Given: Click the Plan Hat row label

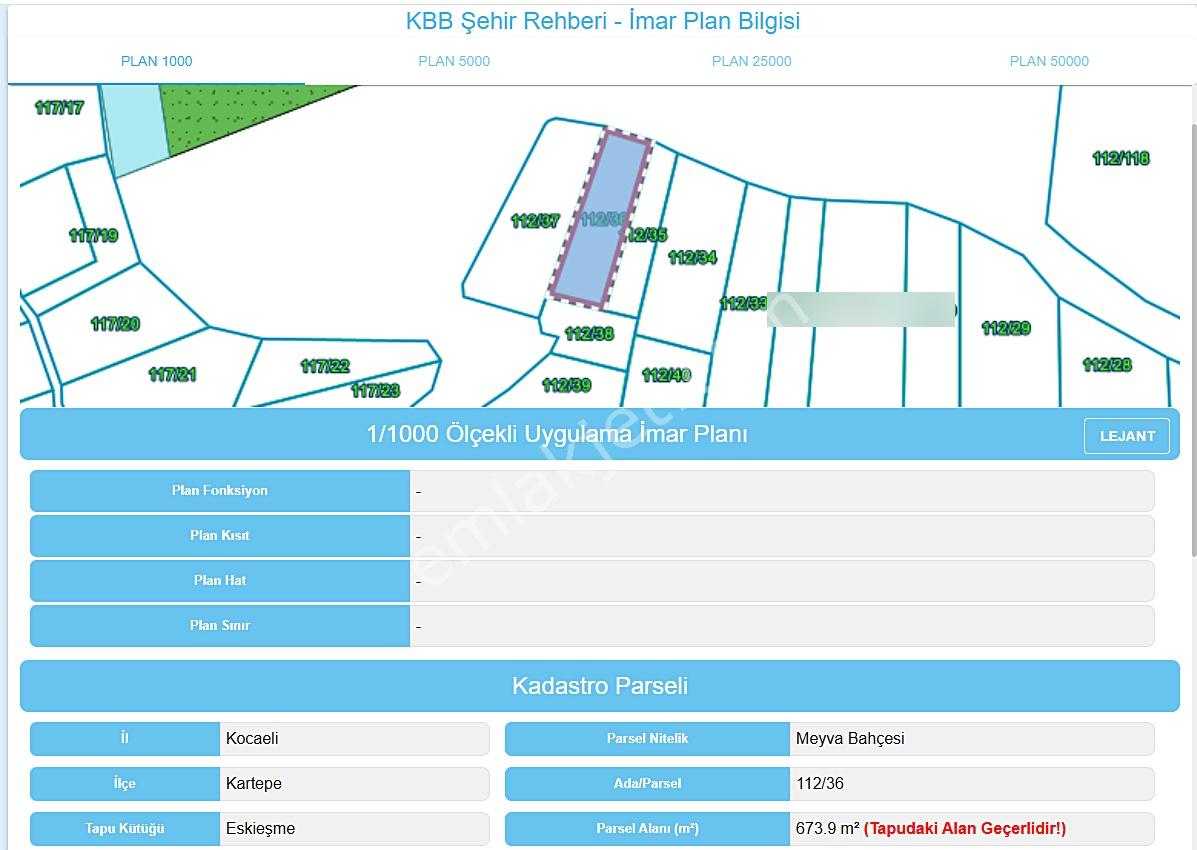Looking at the screenshot, I should tap(220, 580).
